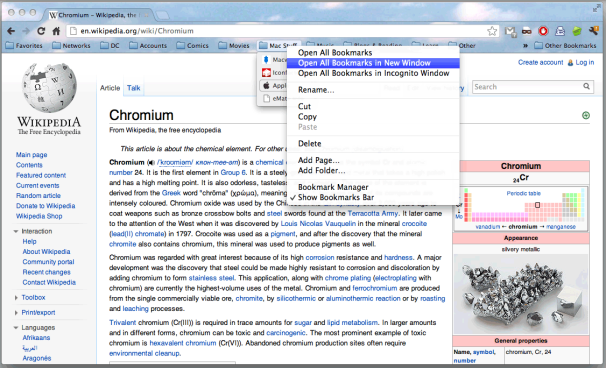Open the Movies bookmark folder
606x368 pixels.
point(234,46)
